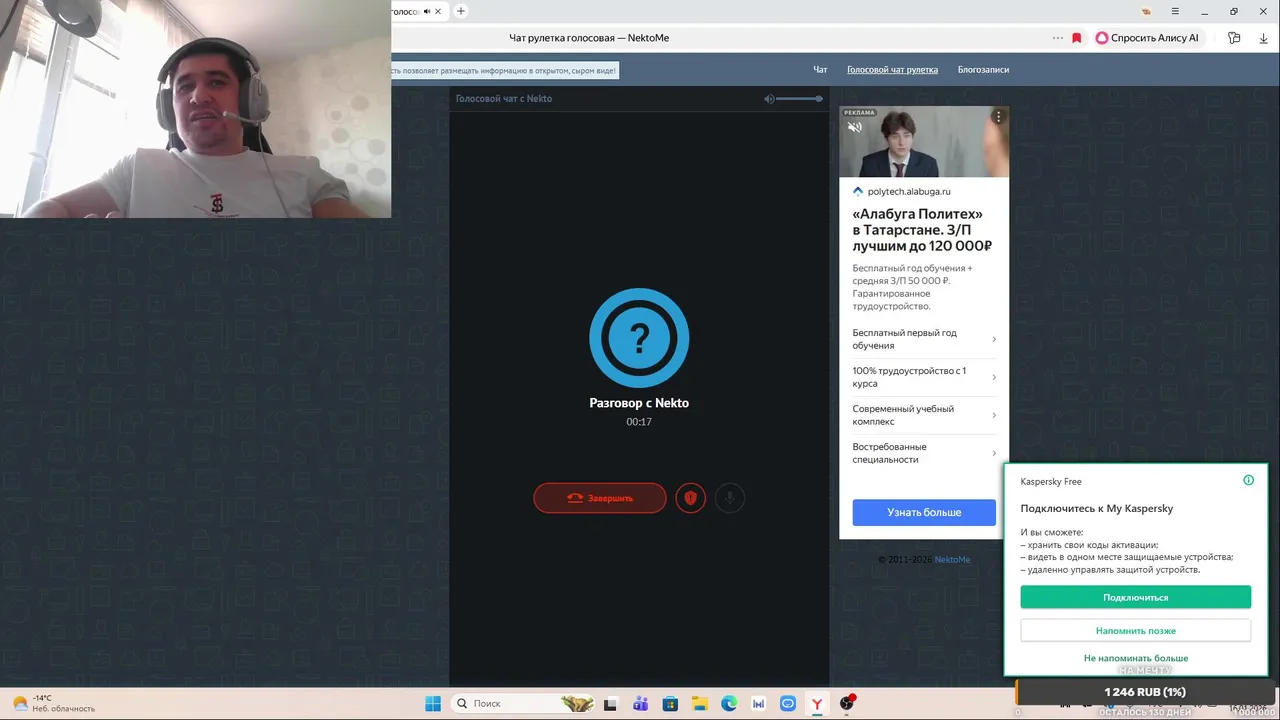Screen dimensions: 1280x720
Task: Open the Чат navigation link
Action: pyautogui.click(x=820, y=70)
